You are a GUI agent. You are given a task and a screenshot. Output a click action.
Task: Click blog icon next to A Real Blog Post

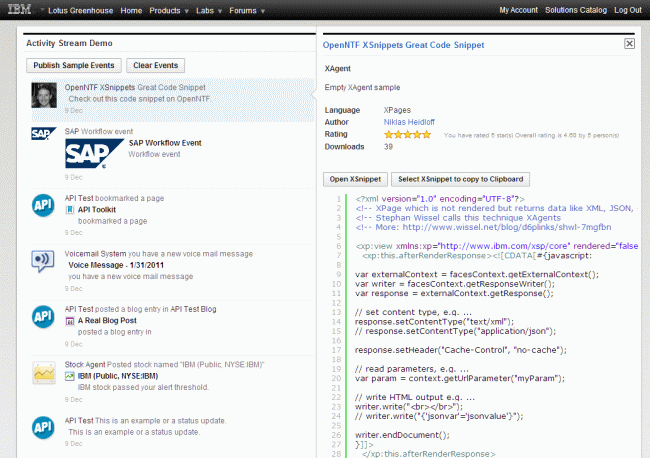pos(70,321)
